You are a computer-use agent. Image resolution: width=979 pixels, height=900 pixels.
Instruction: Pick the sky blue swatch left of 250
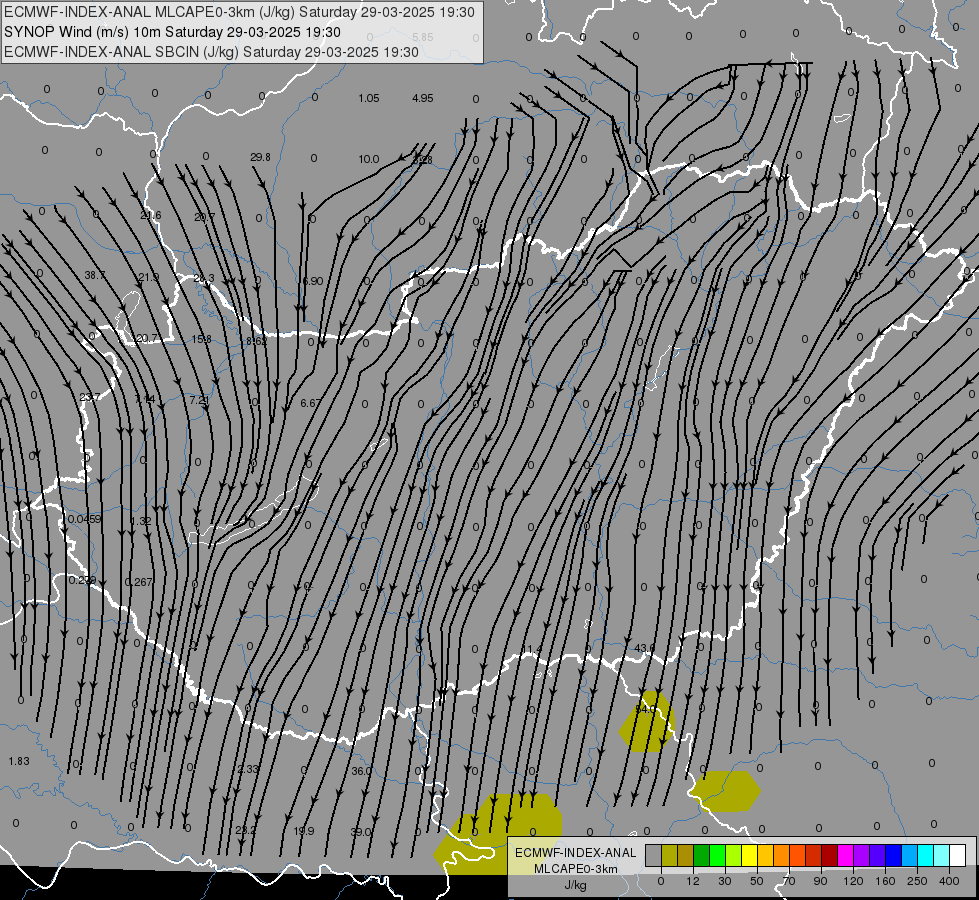(x=910, y=855)
